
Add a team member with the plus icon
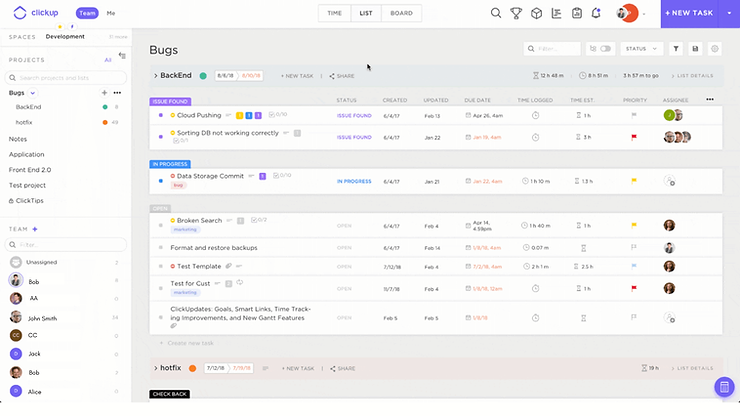[x=35, y=229]
